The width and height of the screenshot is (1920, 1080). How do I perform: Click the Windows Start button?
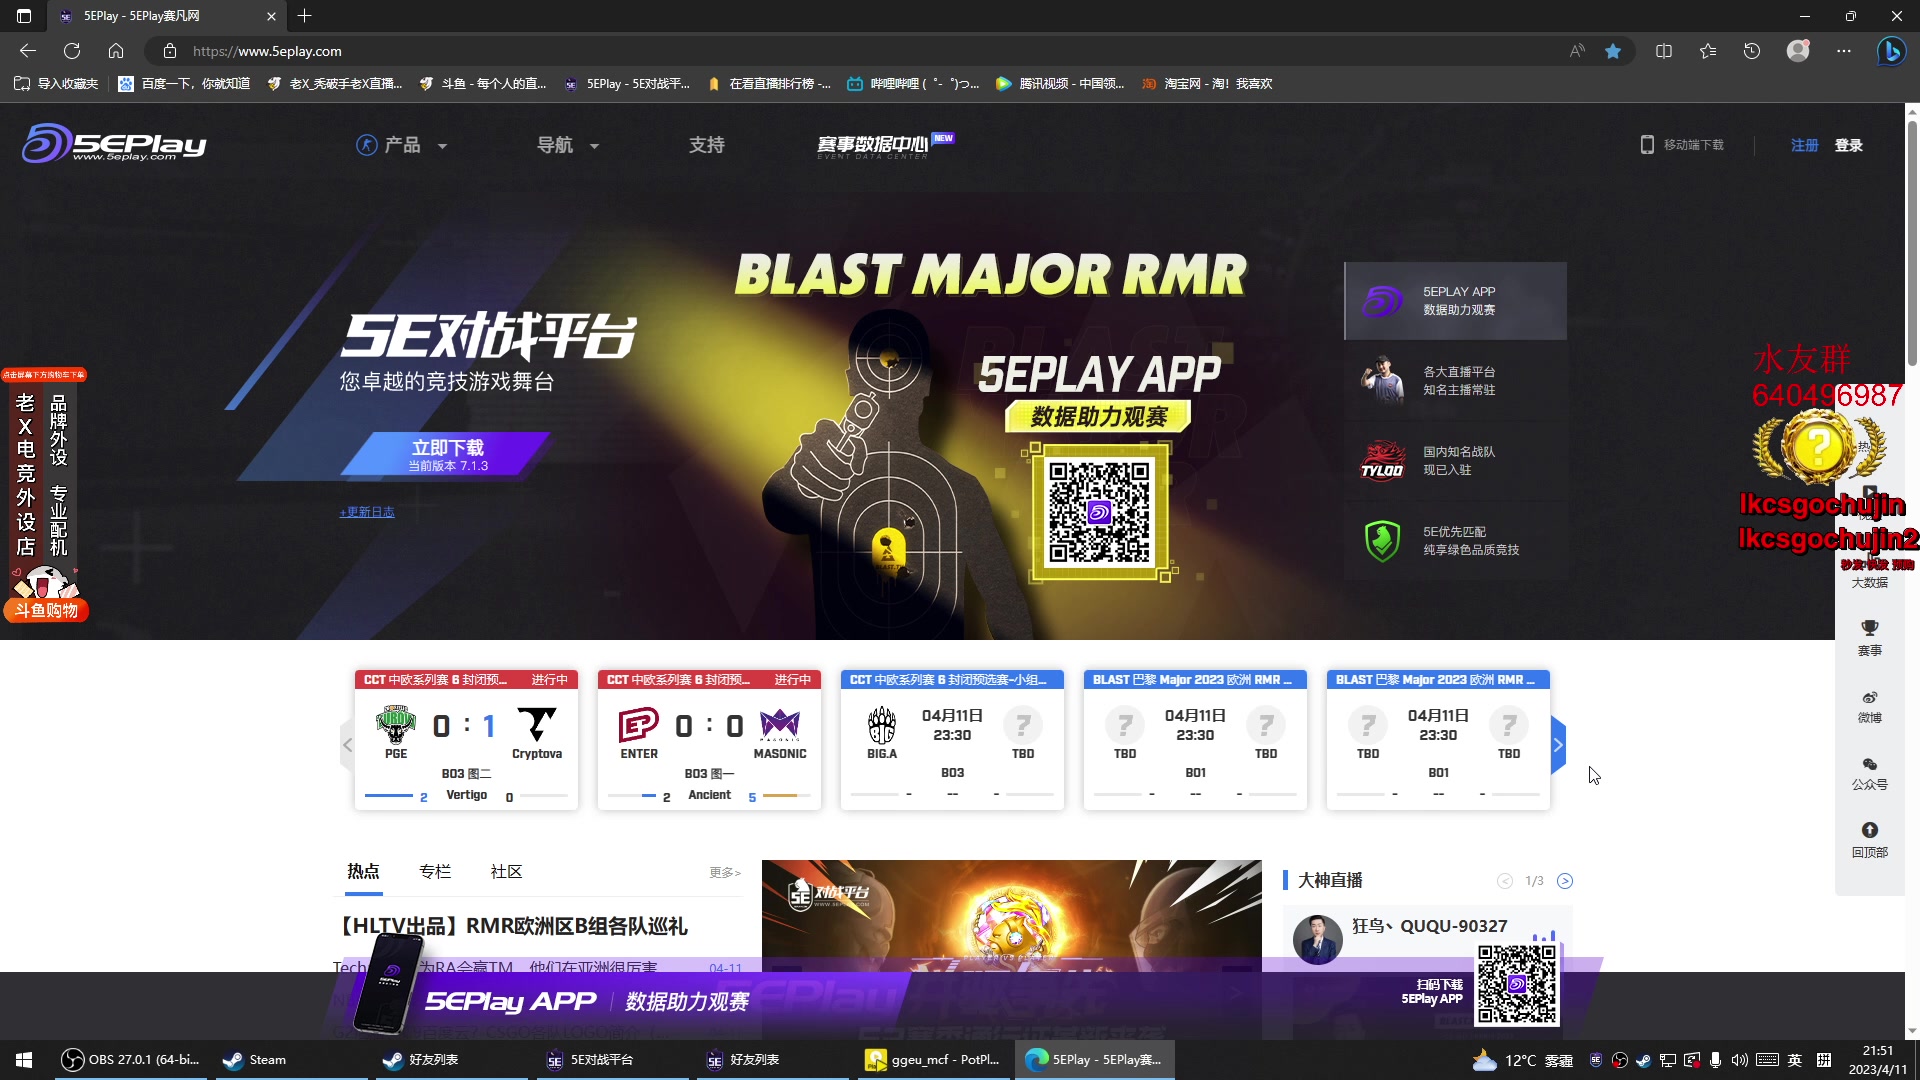pos(24,1060)
